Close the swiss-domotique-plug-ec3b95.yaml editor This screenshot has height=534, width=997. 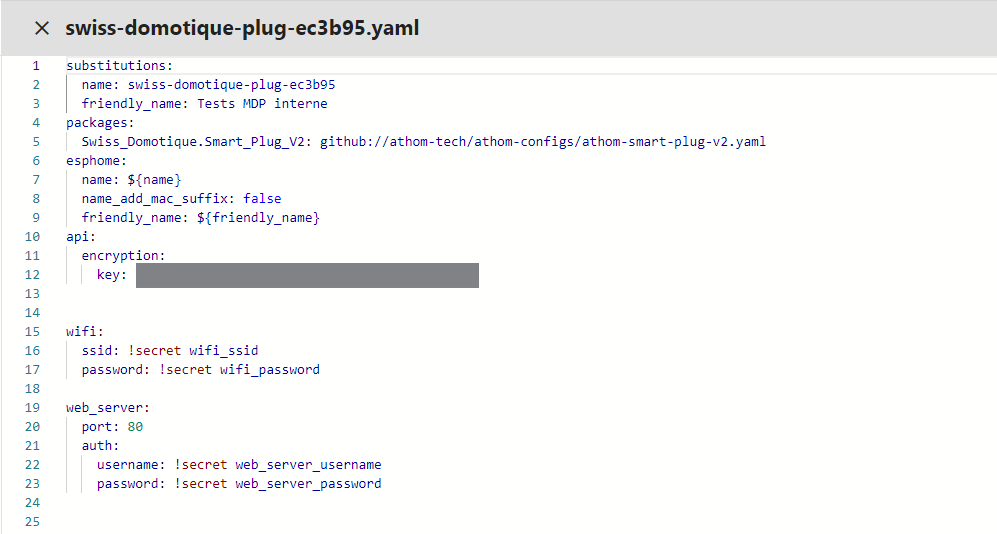point(42,28)
